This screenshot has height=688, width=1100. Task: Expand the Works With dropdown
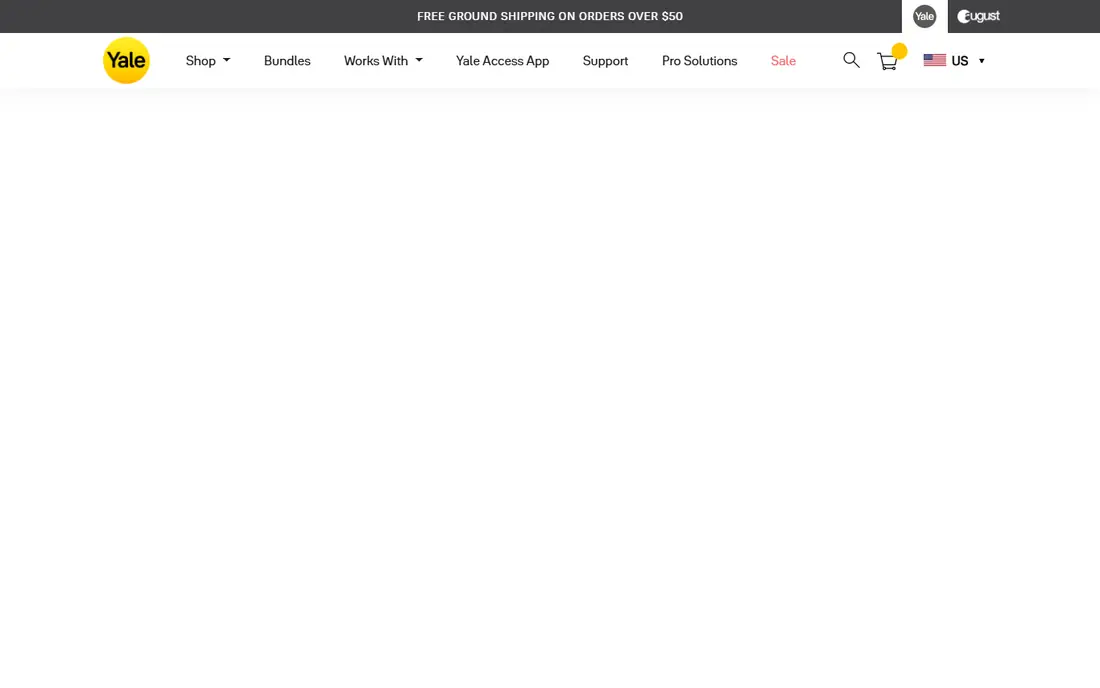[x=383, y=61]
